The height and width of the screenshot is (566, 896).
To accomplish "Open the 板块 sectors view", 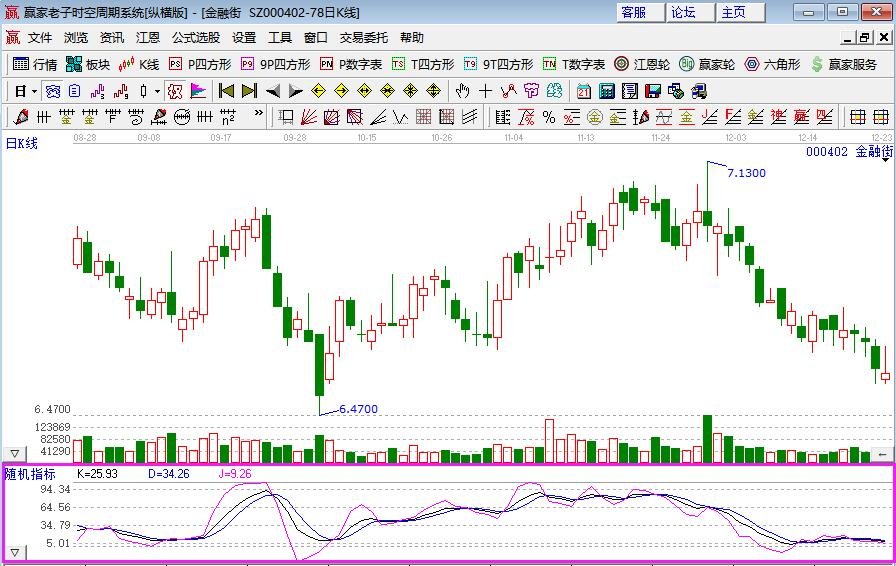I will [x=88, y=64].
